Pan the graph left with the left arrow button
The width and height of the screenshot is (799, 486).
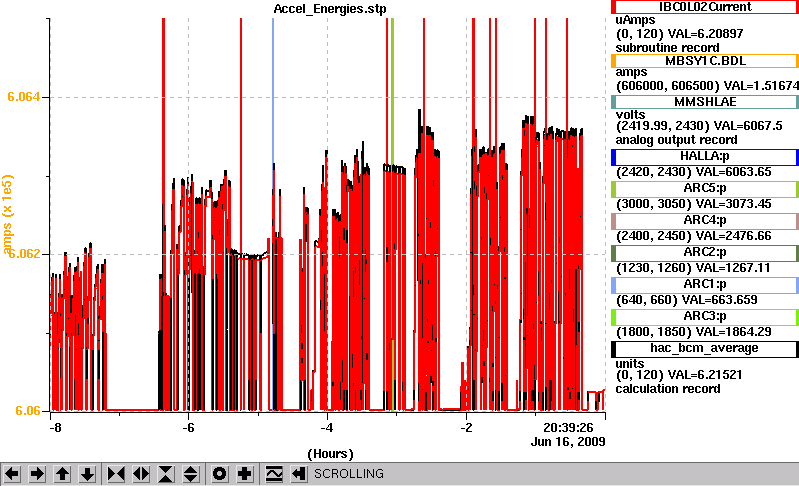pyautogui.click(x=12, y=474)
